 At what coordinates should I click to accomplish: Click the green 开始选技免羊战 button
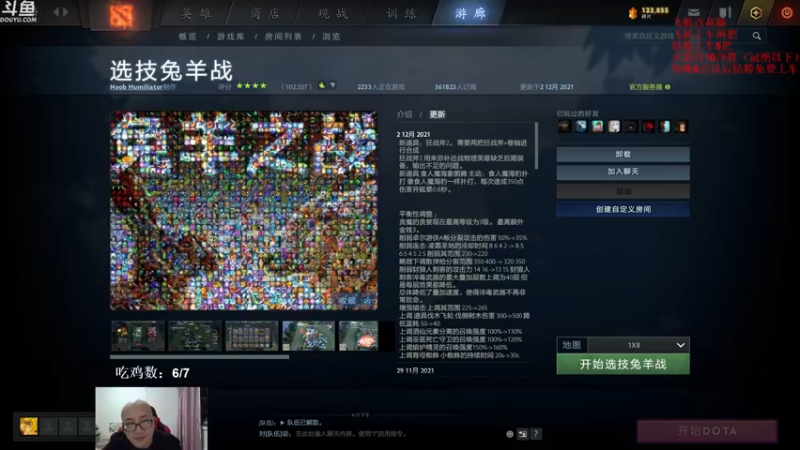click(x=623, y=364)
